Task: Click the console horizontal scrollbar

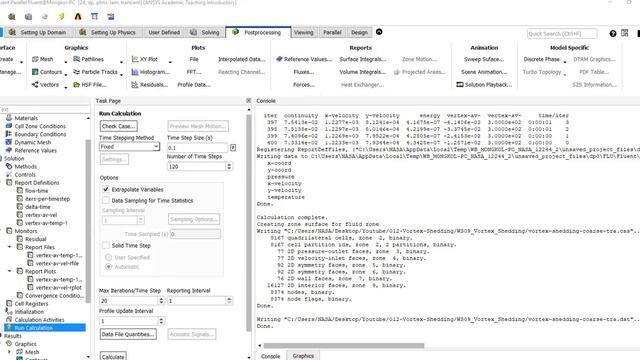Action: tap(344, 345)
